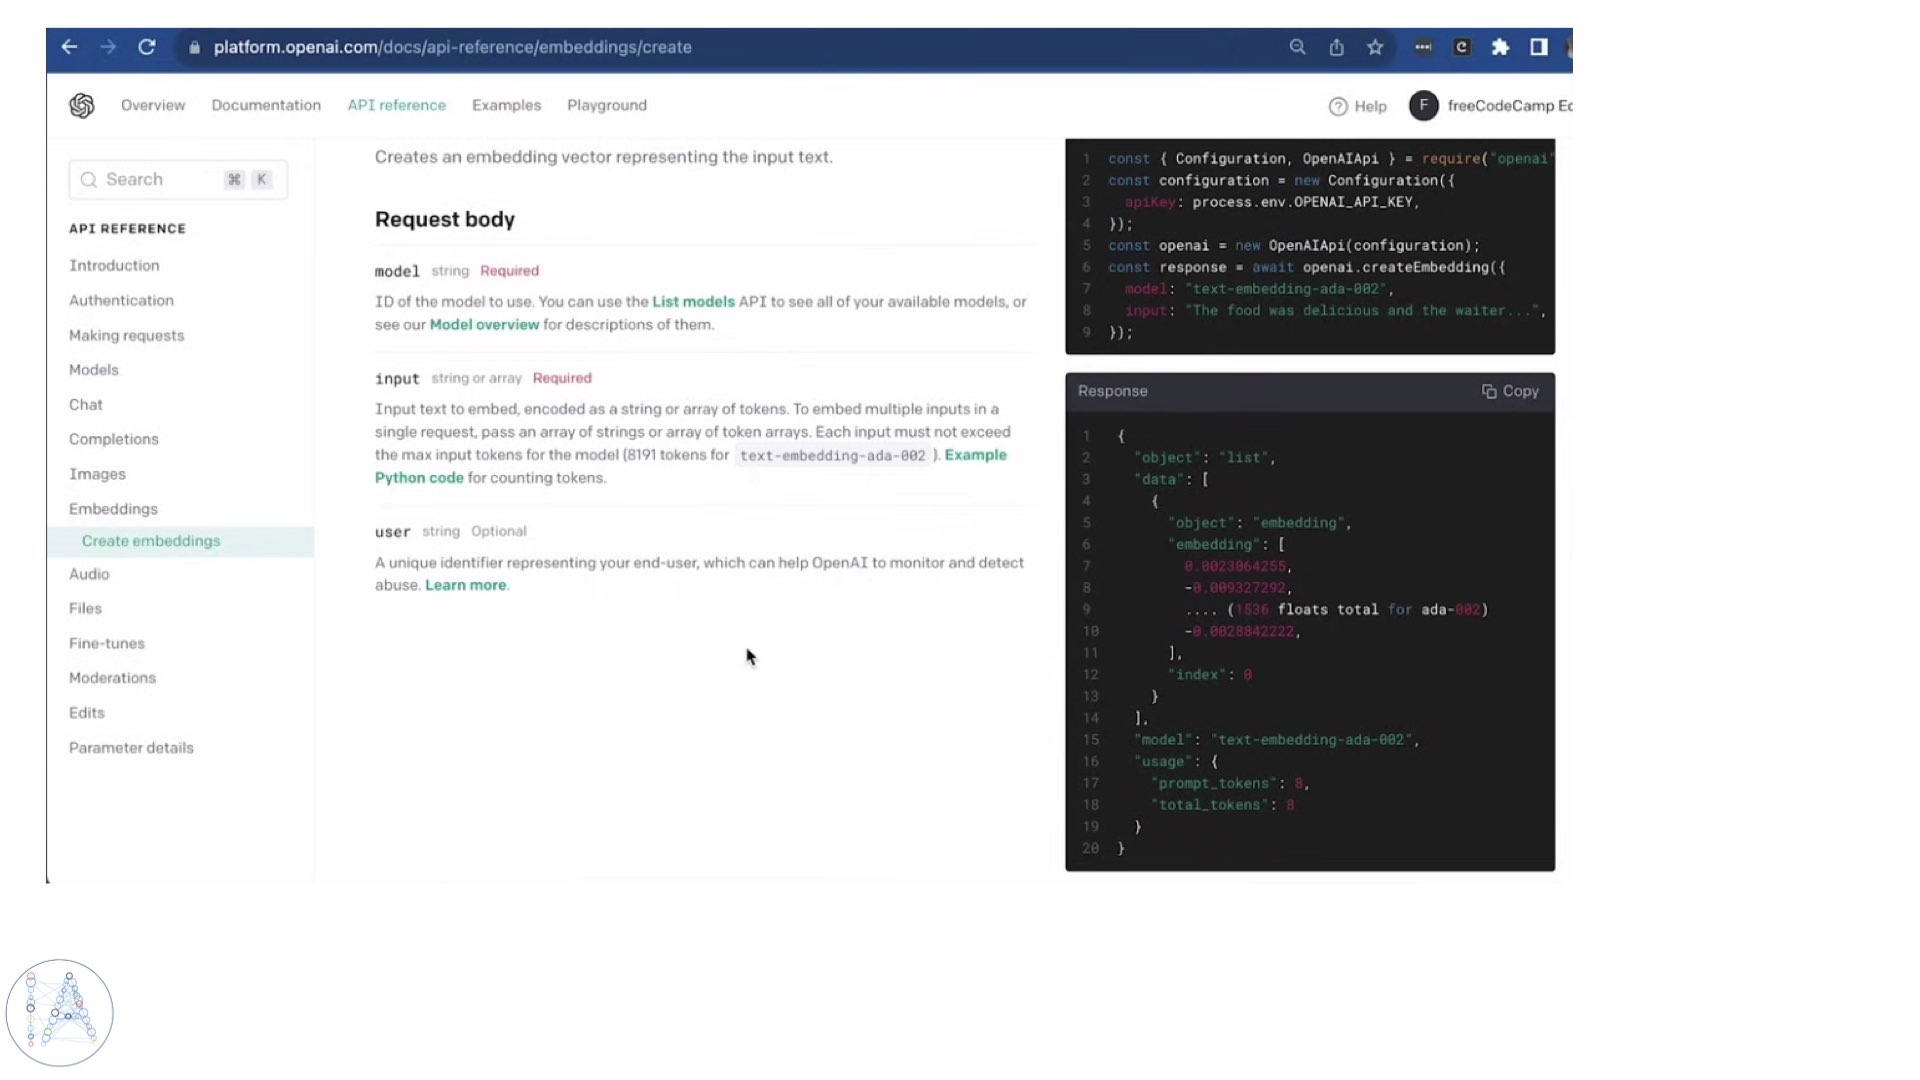Open Authentication in the sidebar

point(121,300)
